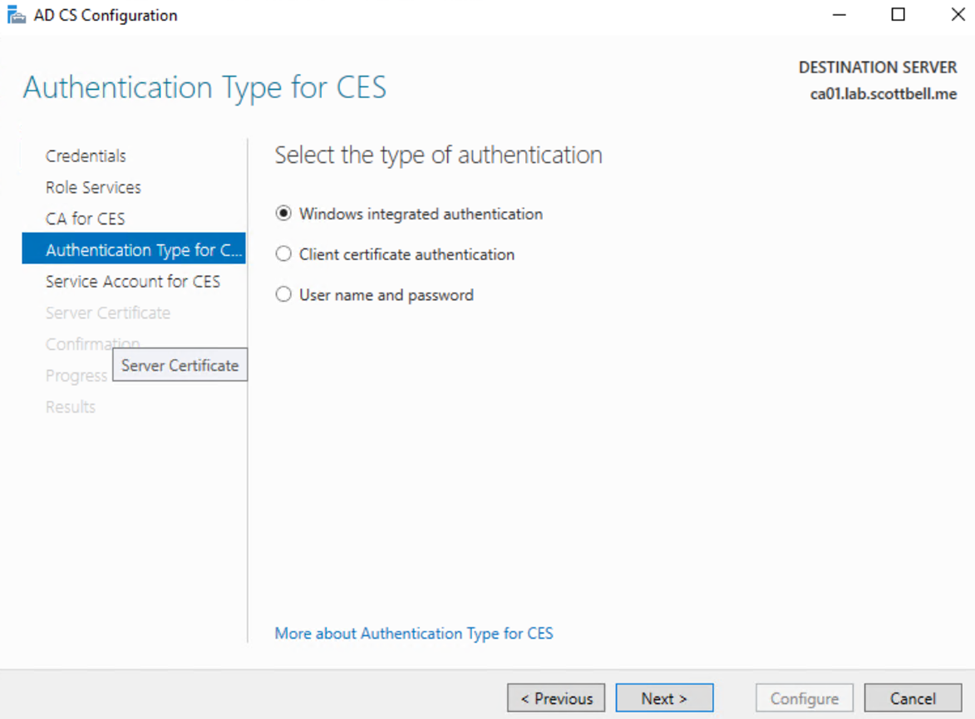Maximize the AD CS Configuration window
Viewport: 975px width, 719px height.
[x=898, y=15]
